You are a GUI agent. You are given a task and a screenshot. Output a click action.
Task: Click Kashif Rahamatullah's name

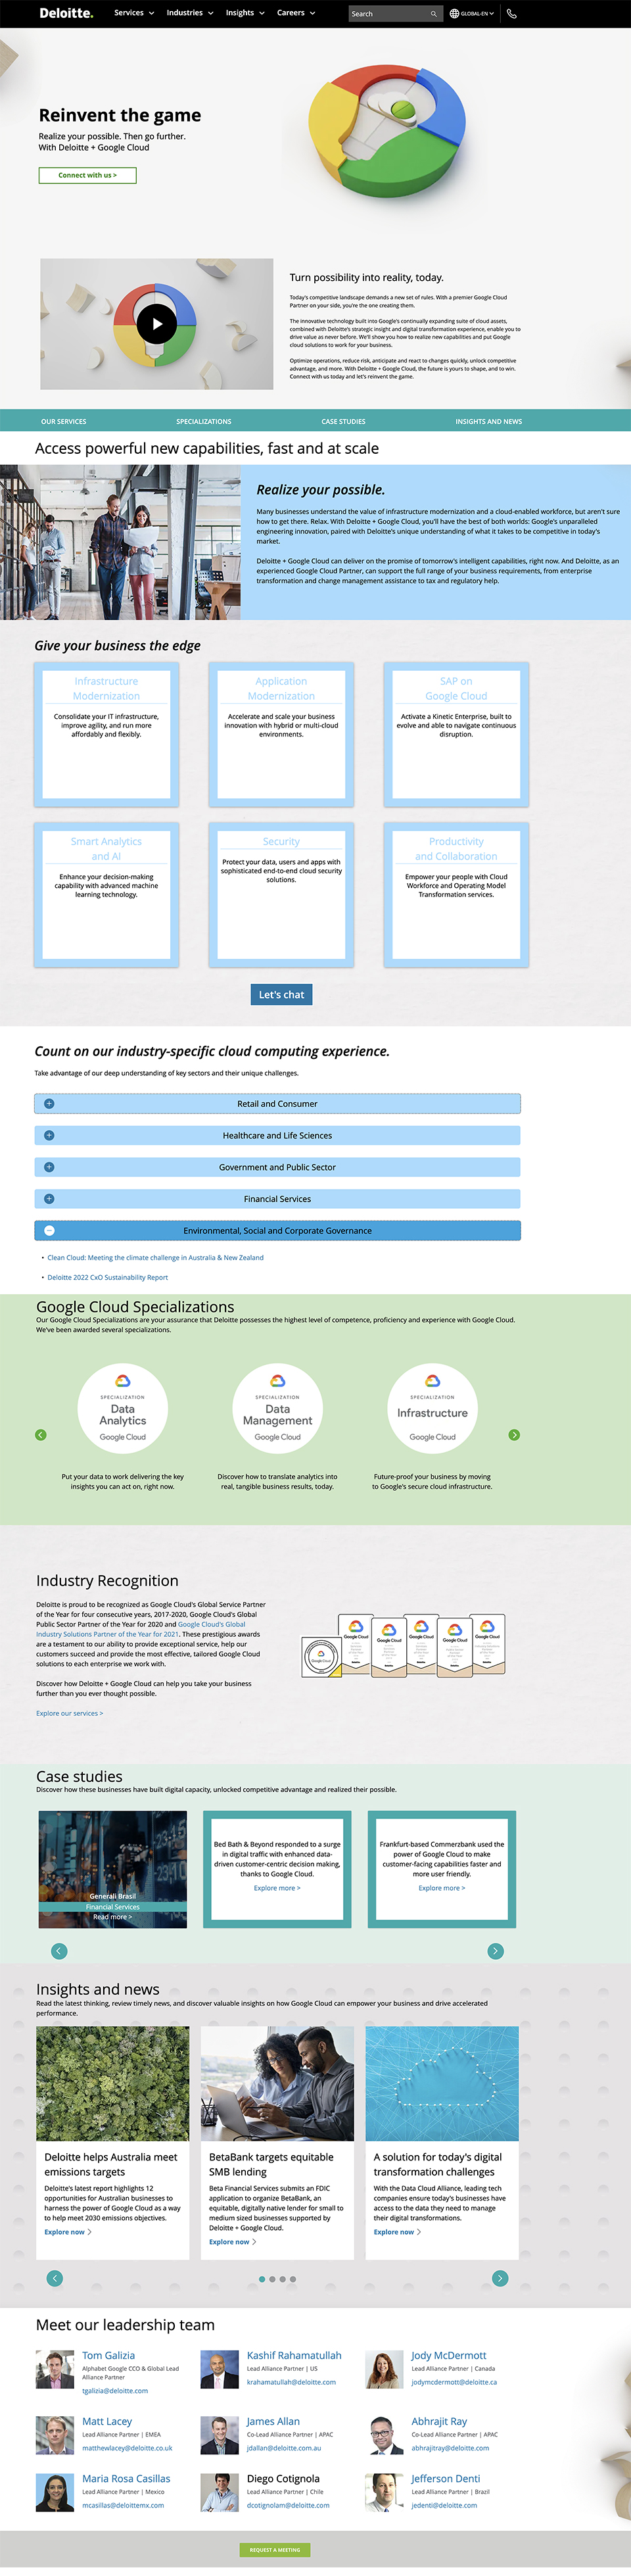[294, 2355]
